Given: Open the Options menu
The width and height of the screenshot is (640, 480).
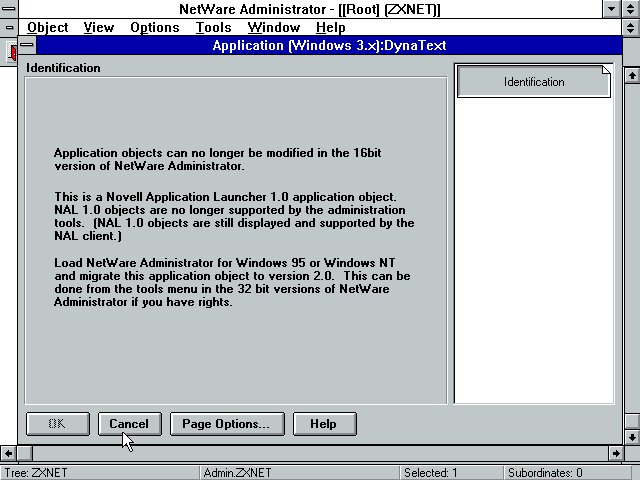Looking at the screenshot, I should [155, 27].
